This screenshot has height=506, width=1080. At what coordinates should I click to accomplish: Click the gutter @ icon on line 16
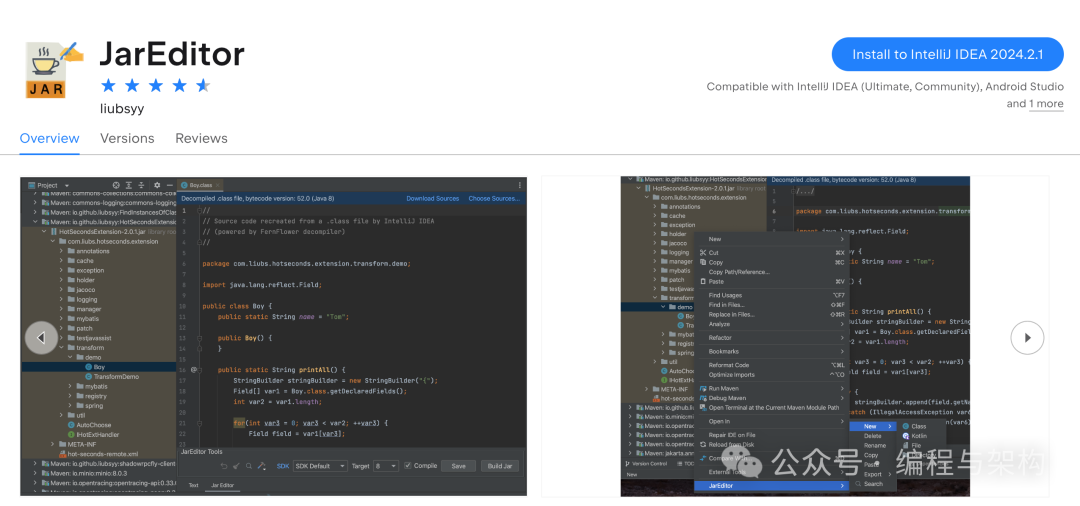[194, 370]
